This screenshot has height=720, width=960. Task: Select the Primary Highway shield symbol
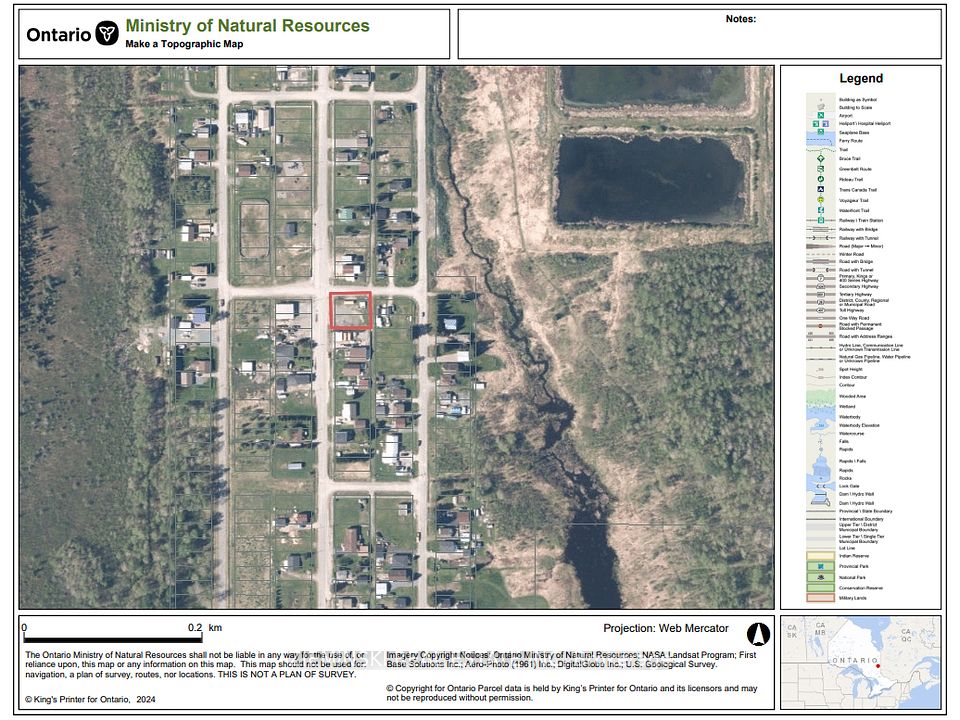click(x=821, y=278)
